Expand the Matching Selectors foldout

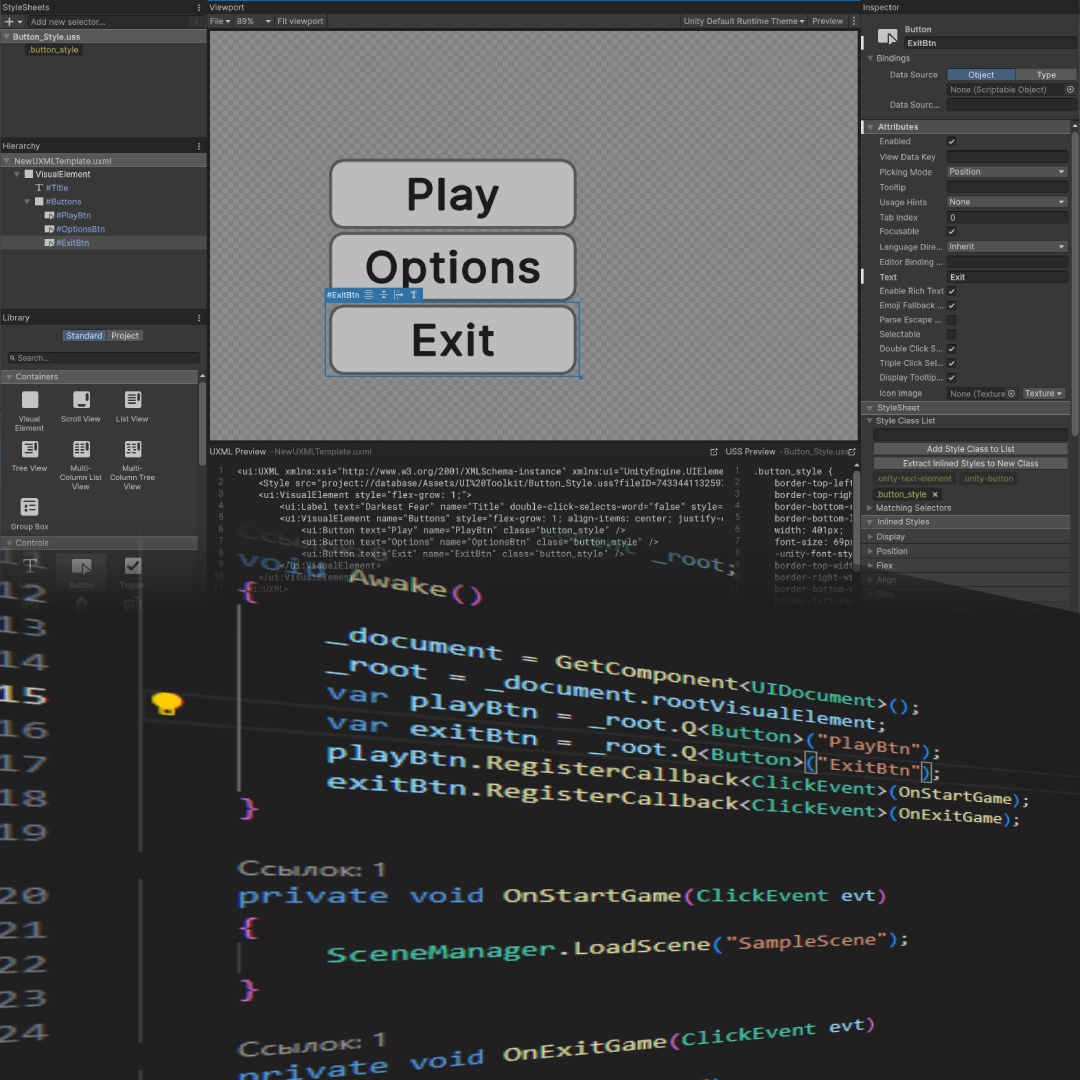[870, 508]
